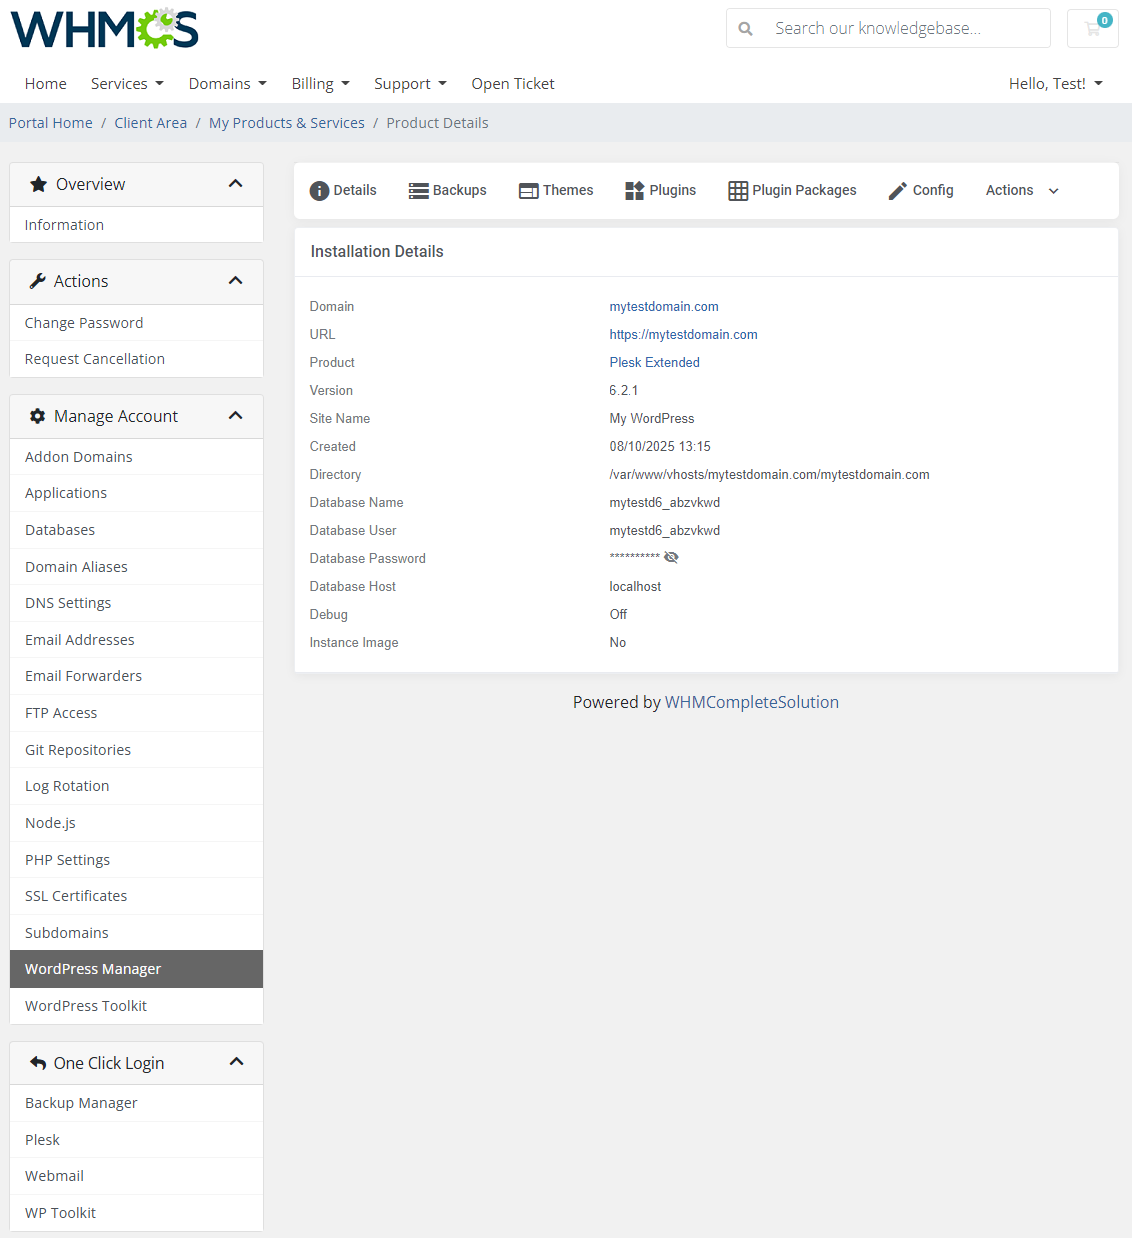1132x1238 pixels.
Task: Open the WHMCompleteSolution link
Action: point(751,701)
